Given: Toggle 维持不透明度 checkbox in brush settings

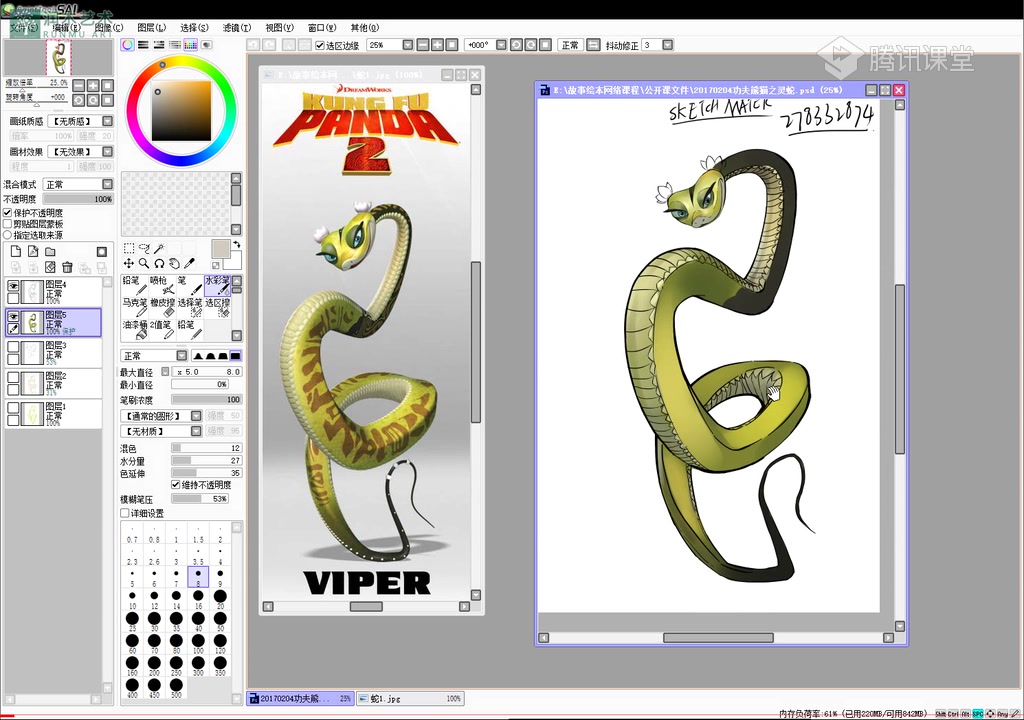Looking at the screenshot, I should pyautogui.click(x=176, y=485).
